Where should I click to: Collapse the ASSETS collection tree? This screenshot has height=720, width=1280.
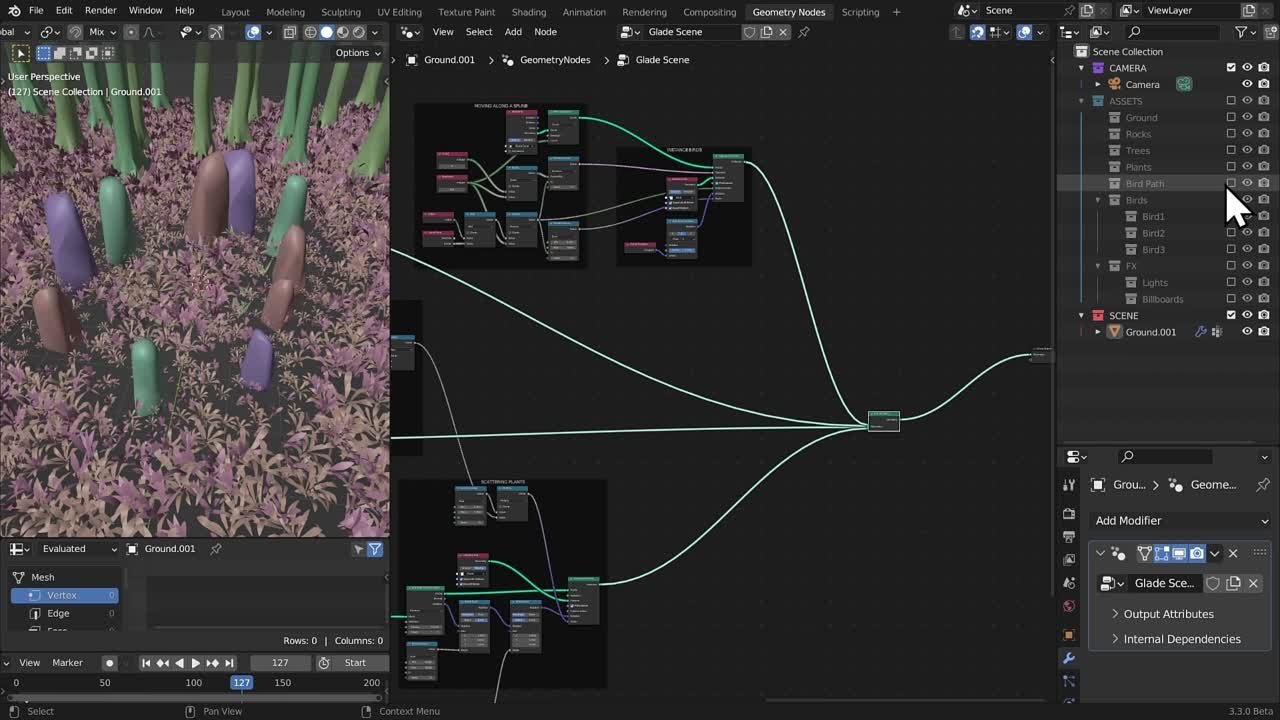1081,101
